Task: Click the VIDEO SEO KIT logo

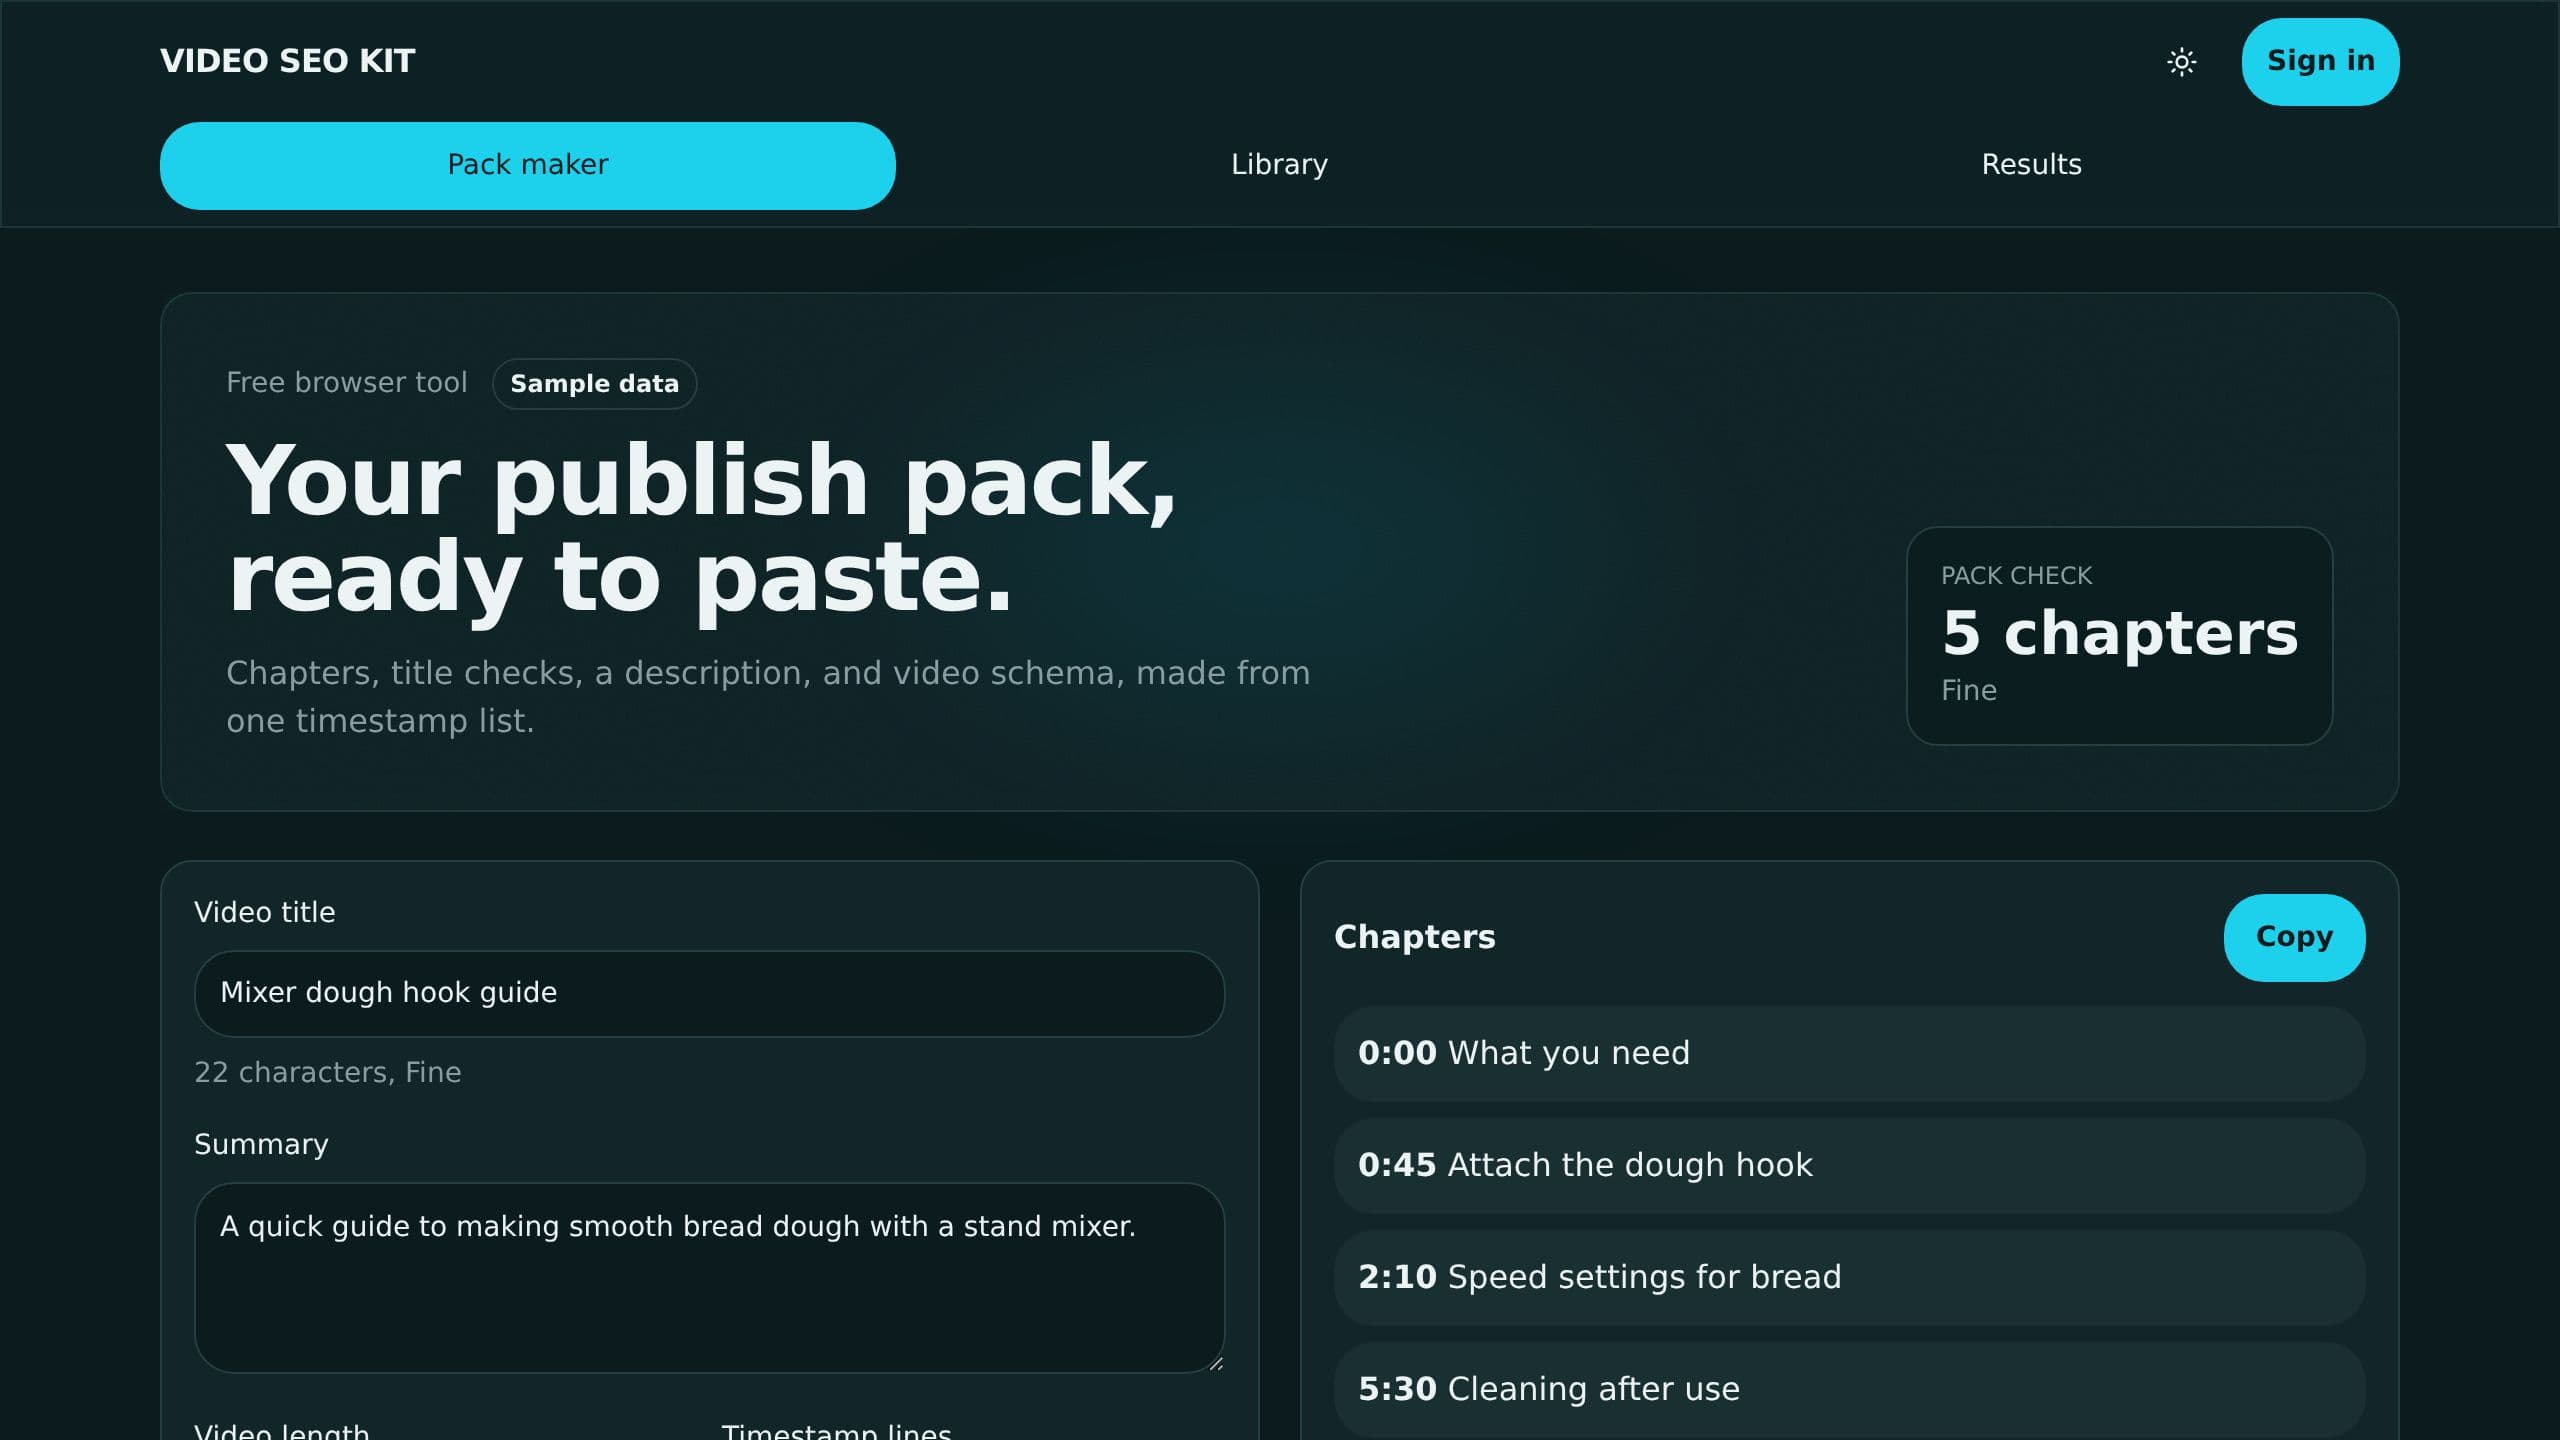Action: [288, 61]
